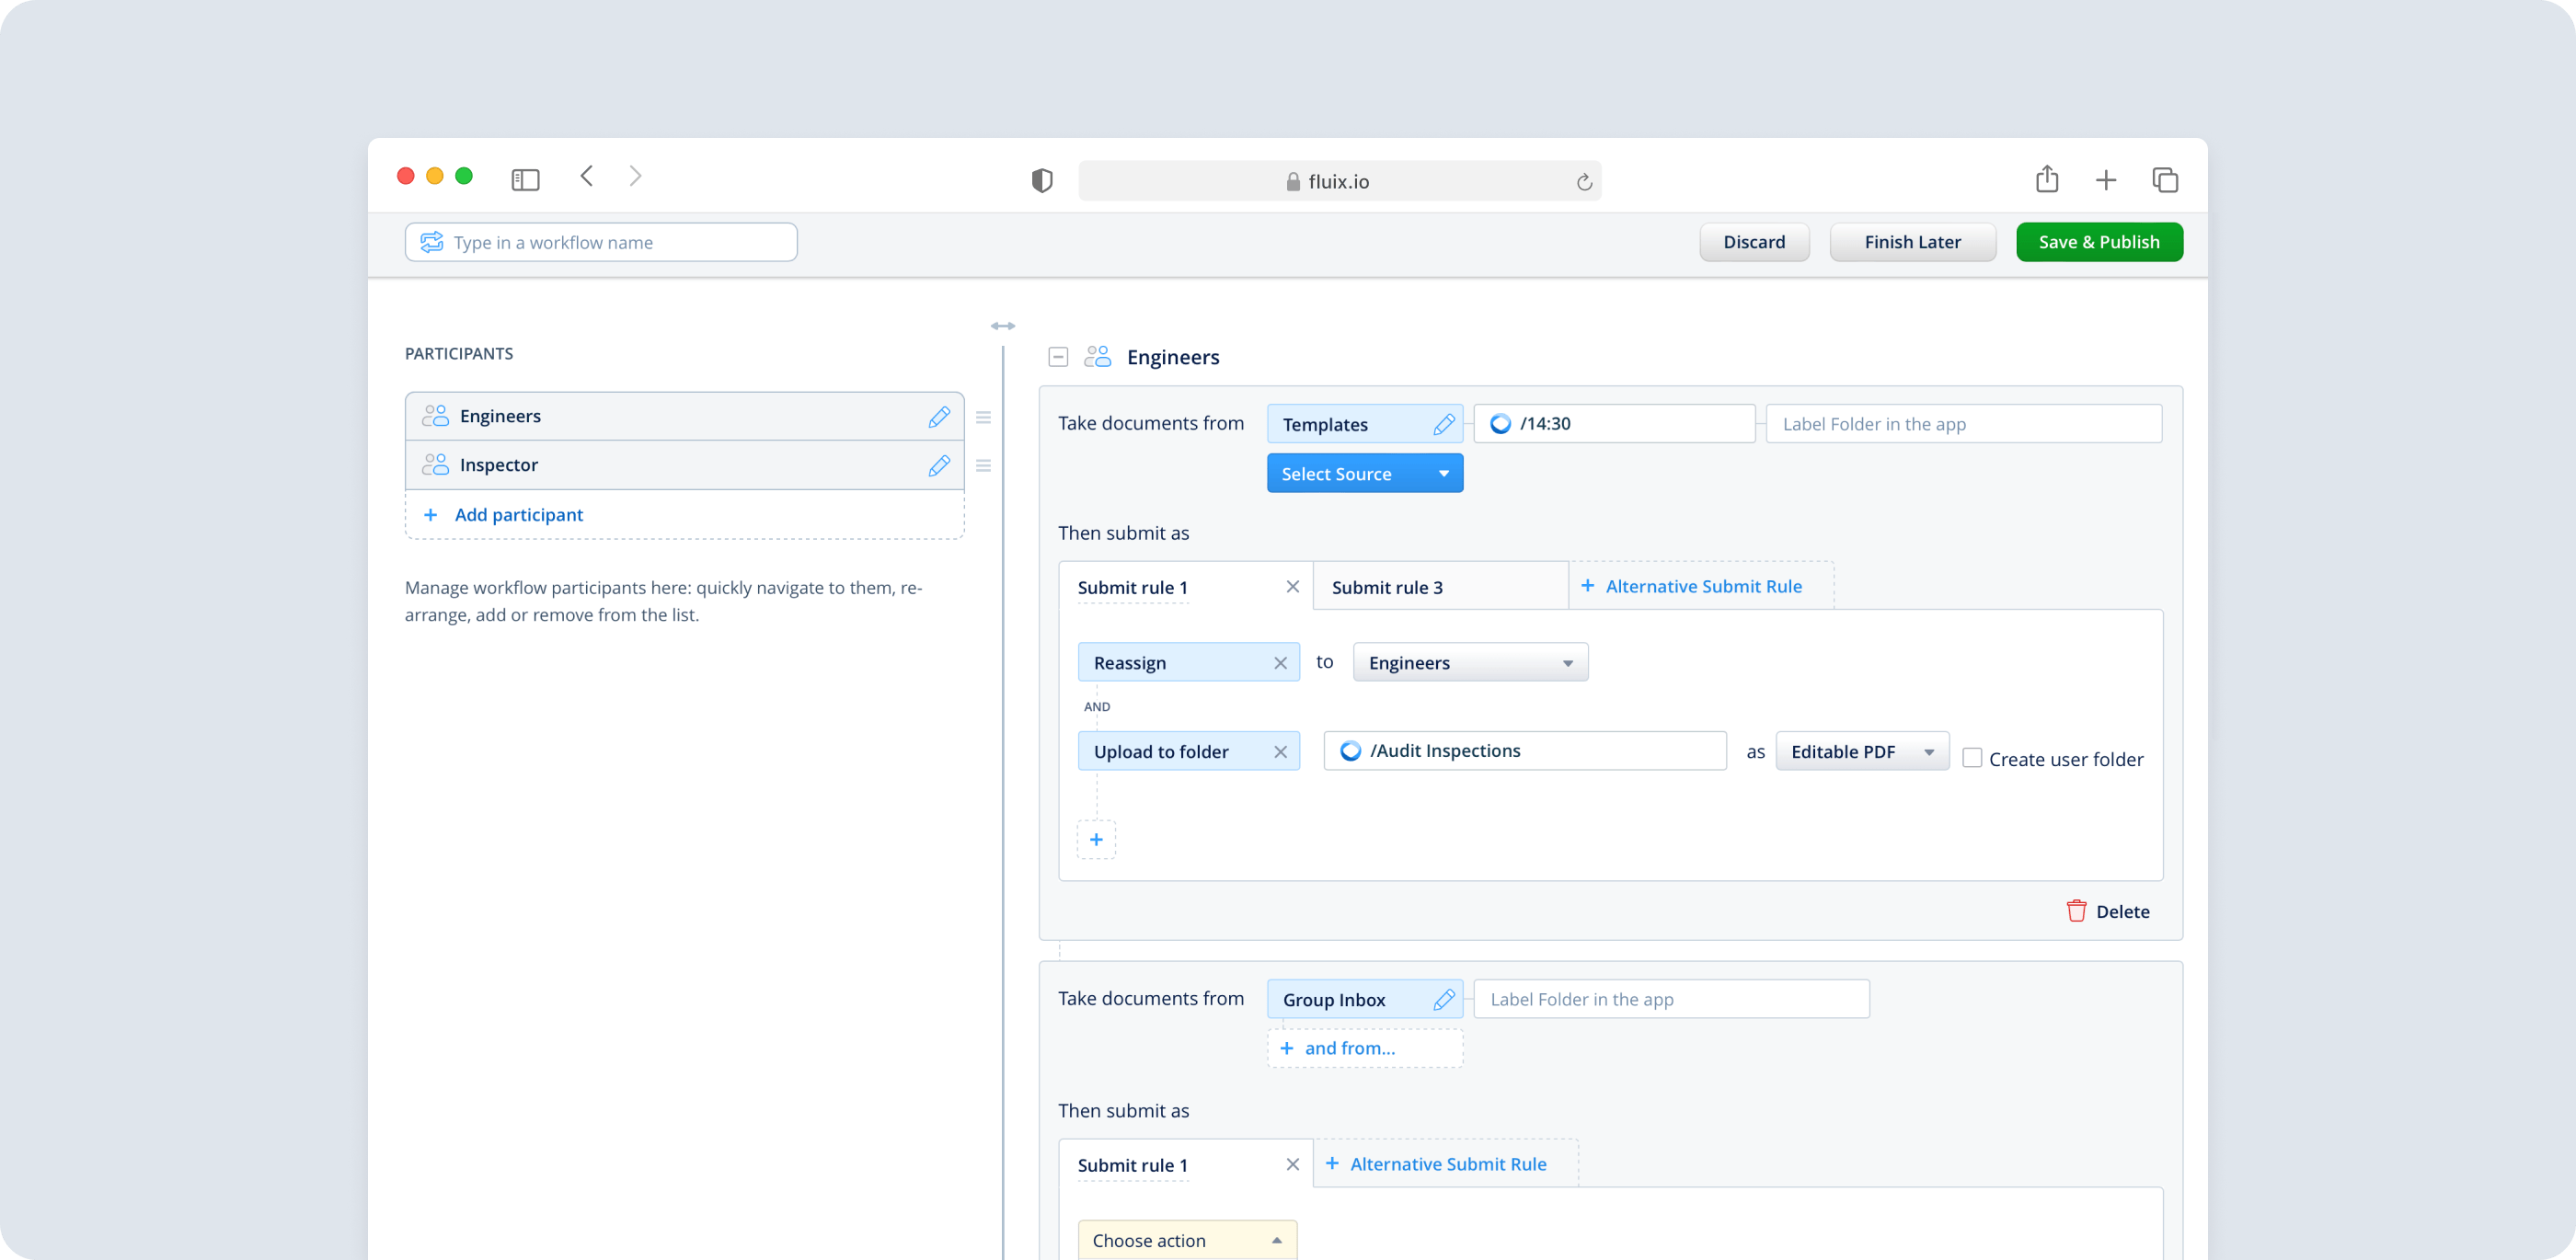Switch to the Submit rule 3 tab

click(1387, 587)
